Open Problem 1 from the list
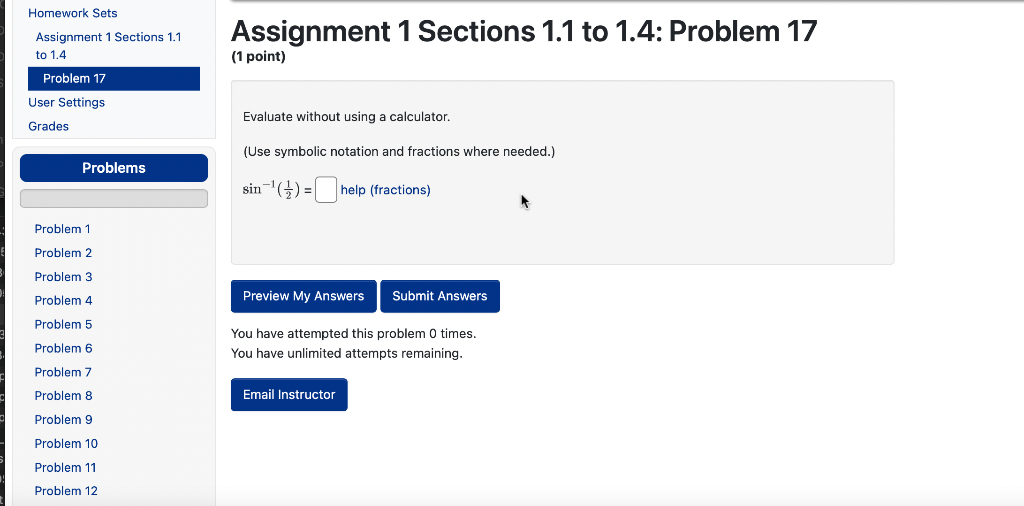Viewport: 1024px width, 506px height. point(63,229)
